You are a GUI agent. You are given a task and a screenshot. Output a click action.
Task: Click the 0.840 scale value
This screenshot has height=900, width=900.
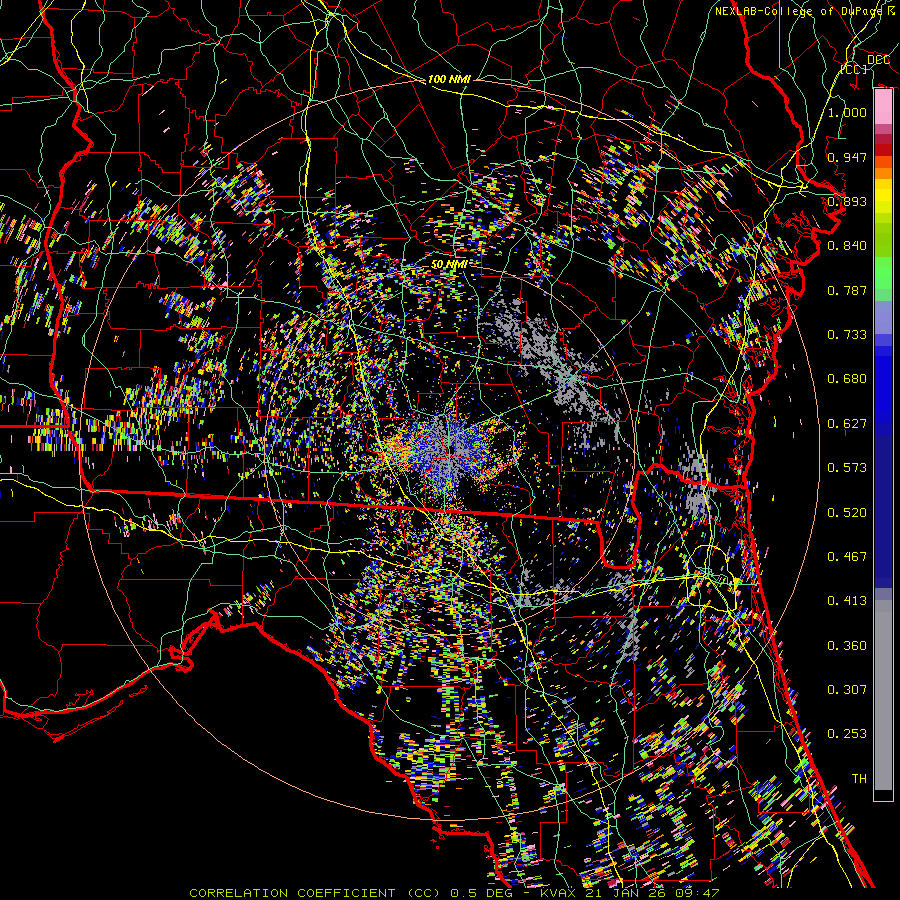pyautogui.click(x=847, y=245)
